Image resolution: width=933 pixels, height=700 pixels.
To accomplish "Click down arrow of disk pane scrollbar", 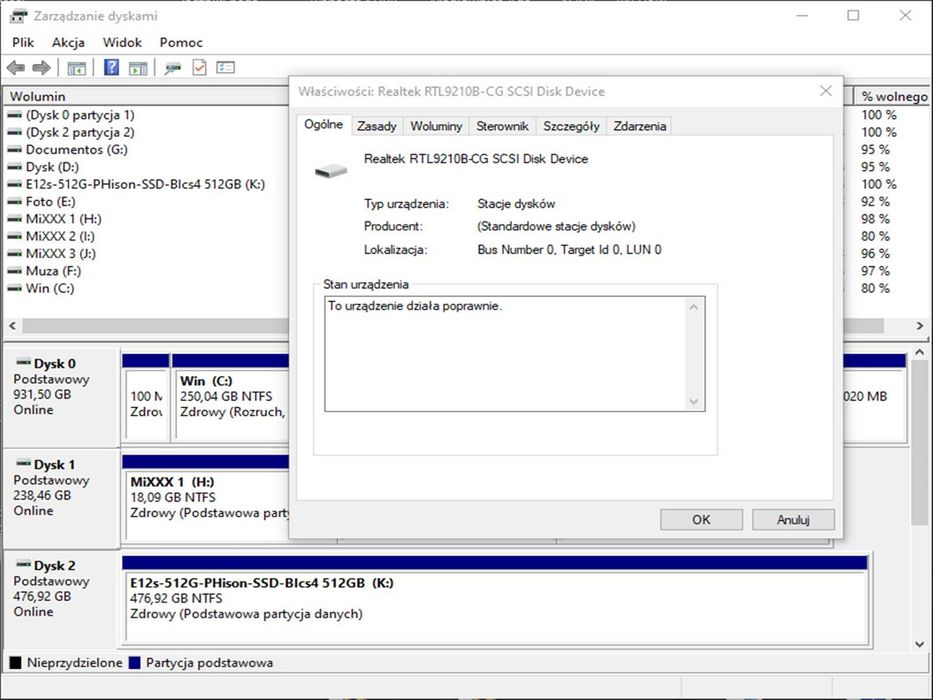I will coord(919,644).
